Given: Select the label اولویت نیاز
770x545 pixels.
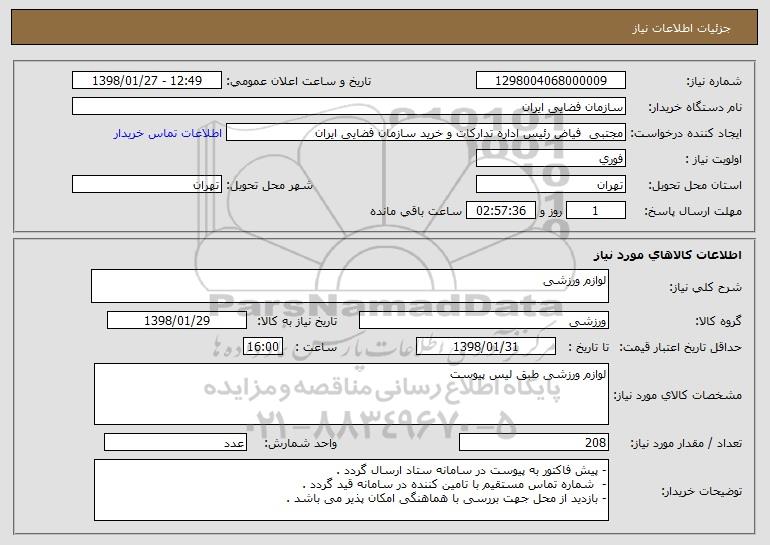Looking at the screenshot, I should pyautogui.click(x=714, y=160).
